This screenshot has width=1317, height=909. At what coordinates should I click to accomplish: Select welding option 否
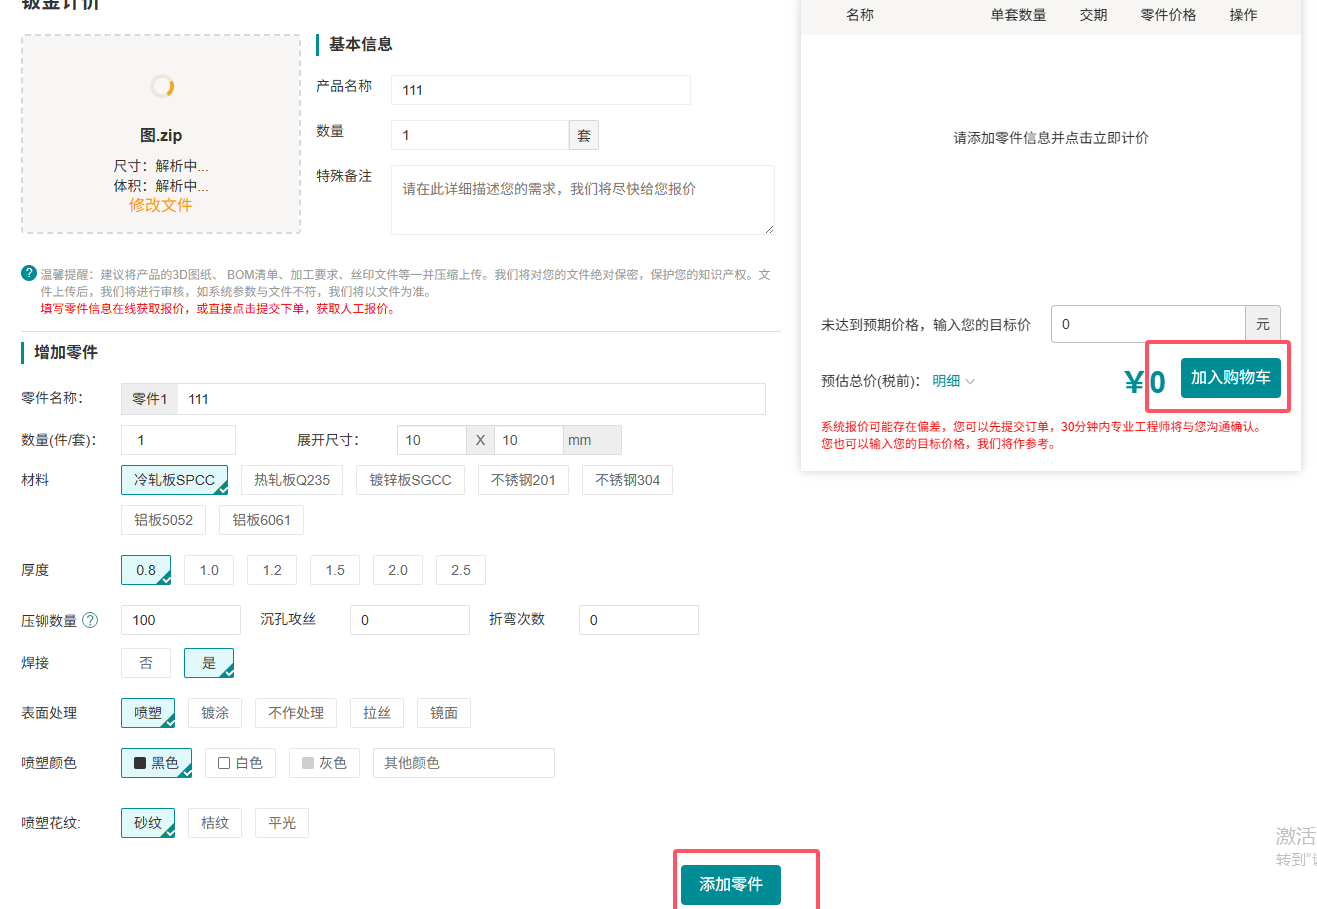(146, 663)
